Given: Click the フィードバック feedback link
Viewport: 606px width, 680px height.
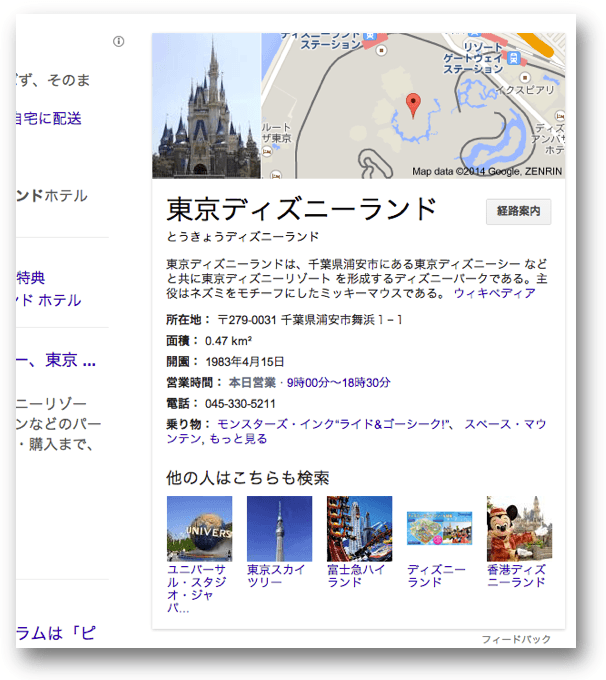Looking at the screenshot, I should point(516,639).
